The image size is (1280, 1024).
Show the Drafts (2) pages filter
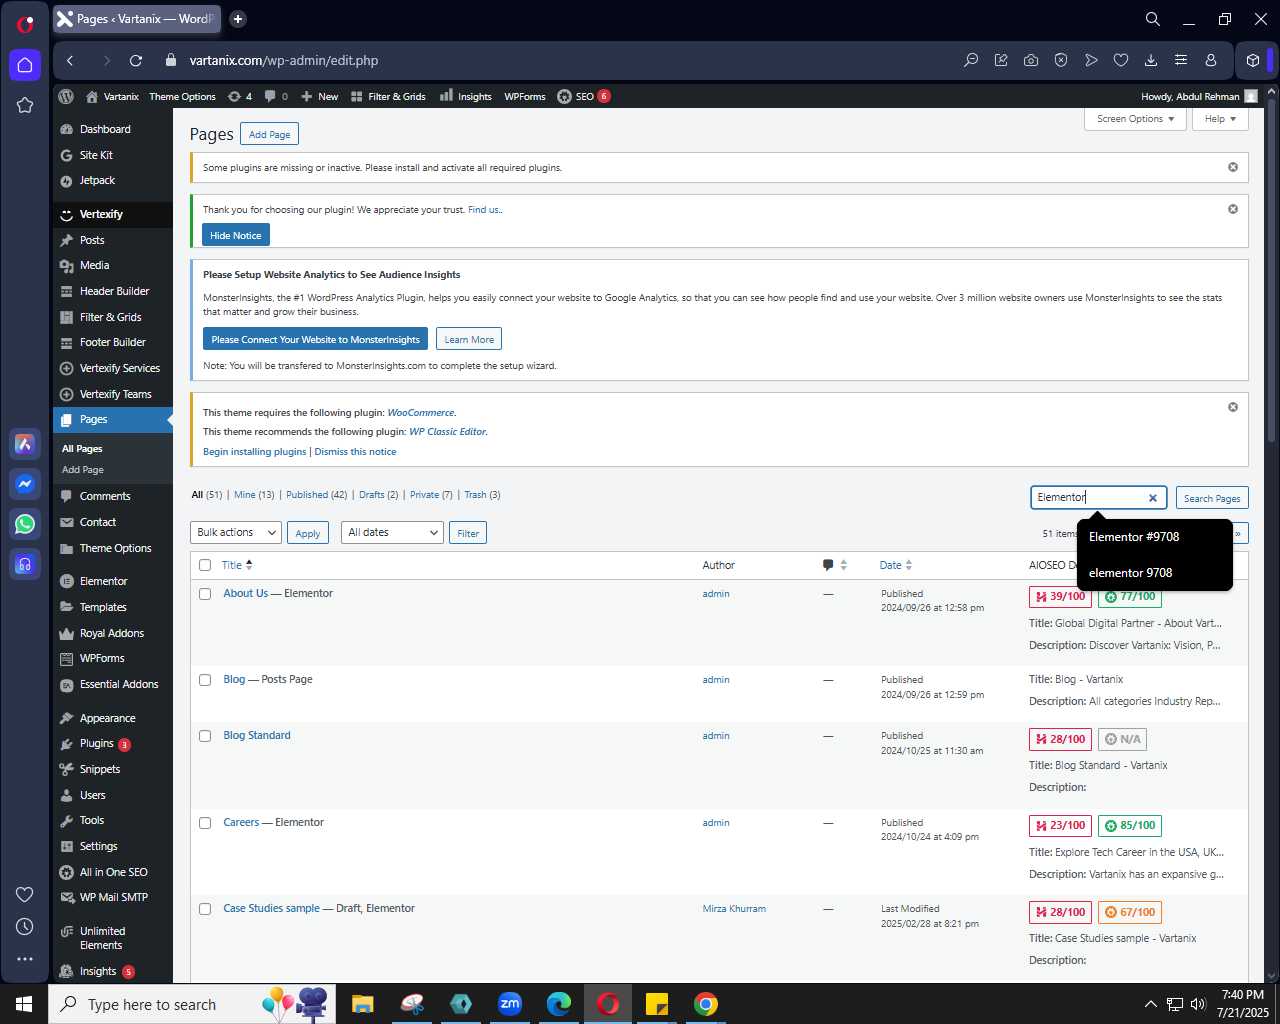pyautogui.click(x=378, y=495)
